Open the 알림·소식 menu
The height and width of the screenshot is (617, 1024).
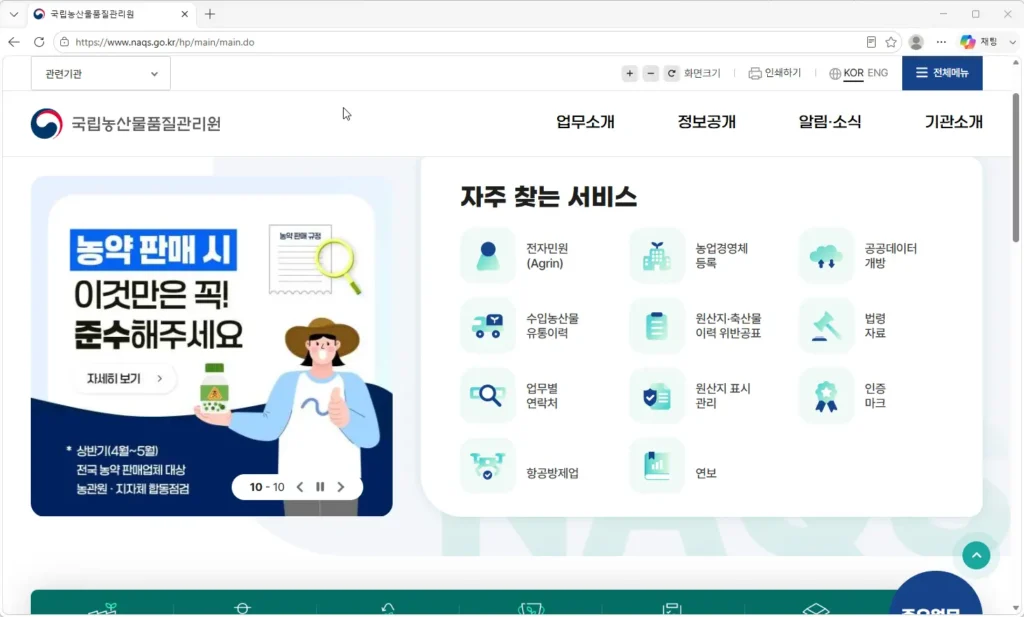tap(829, 121)
